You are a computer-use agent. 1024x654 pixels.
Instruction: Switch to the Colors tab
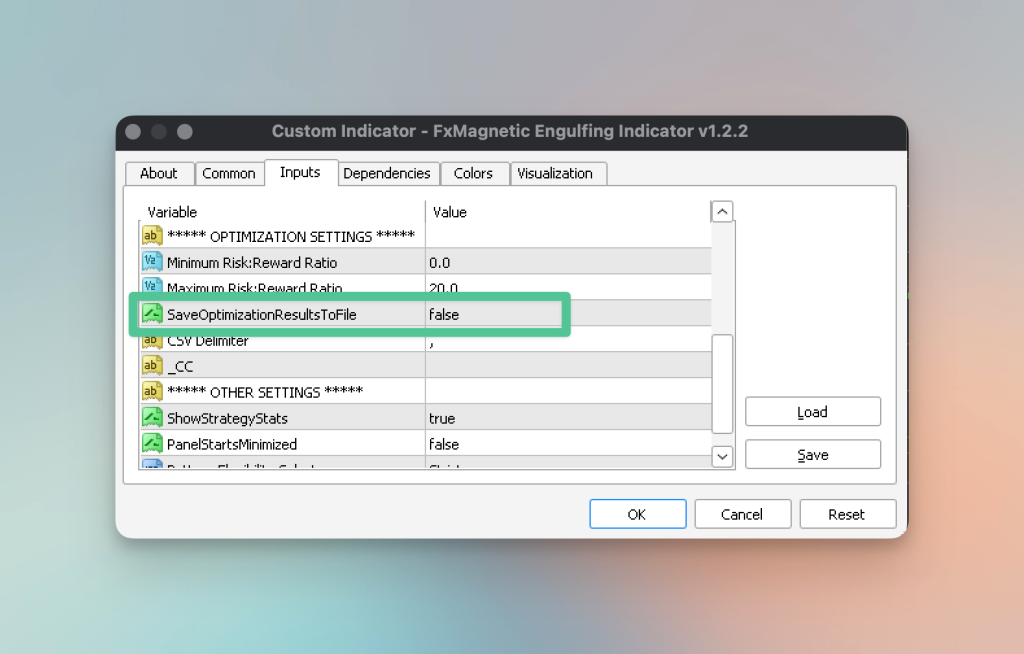click(474, 173)
